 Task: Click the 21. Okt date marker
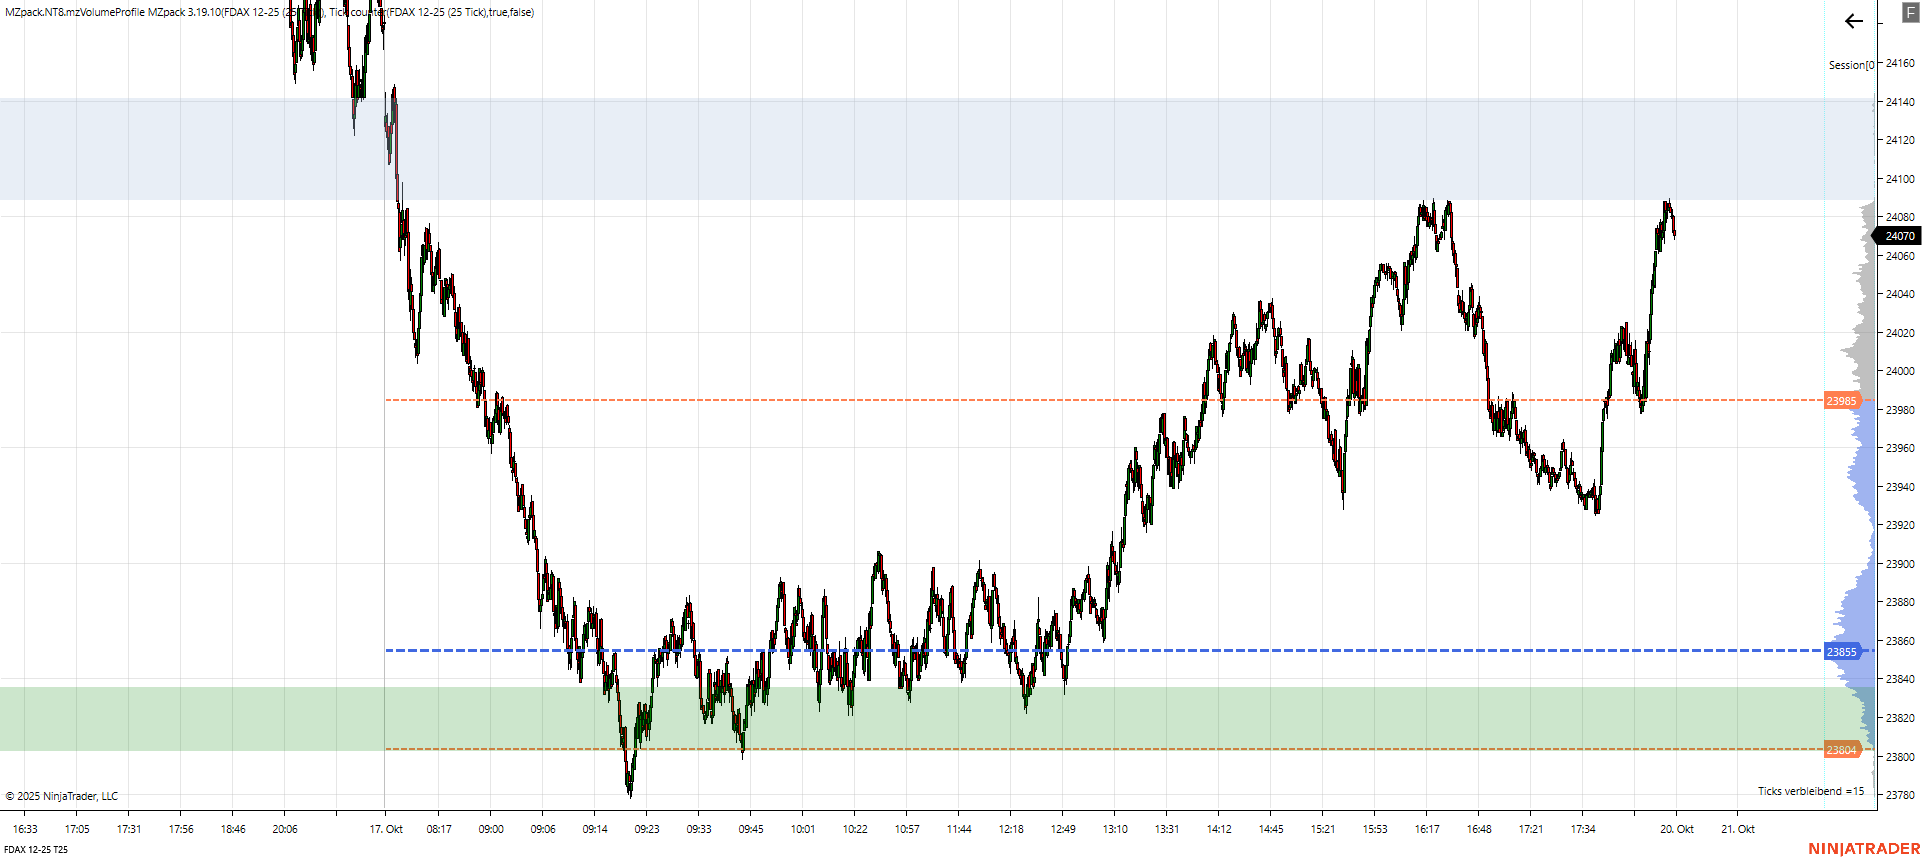coord(1738,829)
